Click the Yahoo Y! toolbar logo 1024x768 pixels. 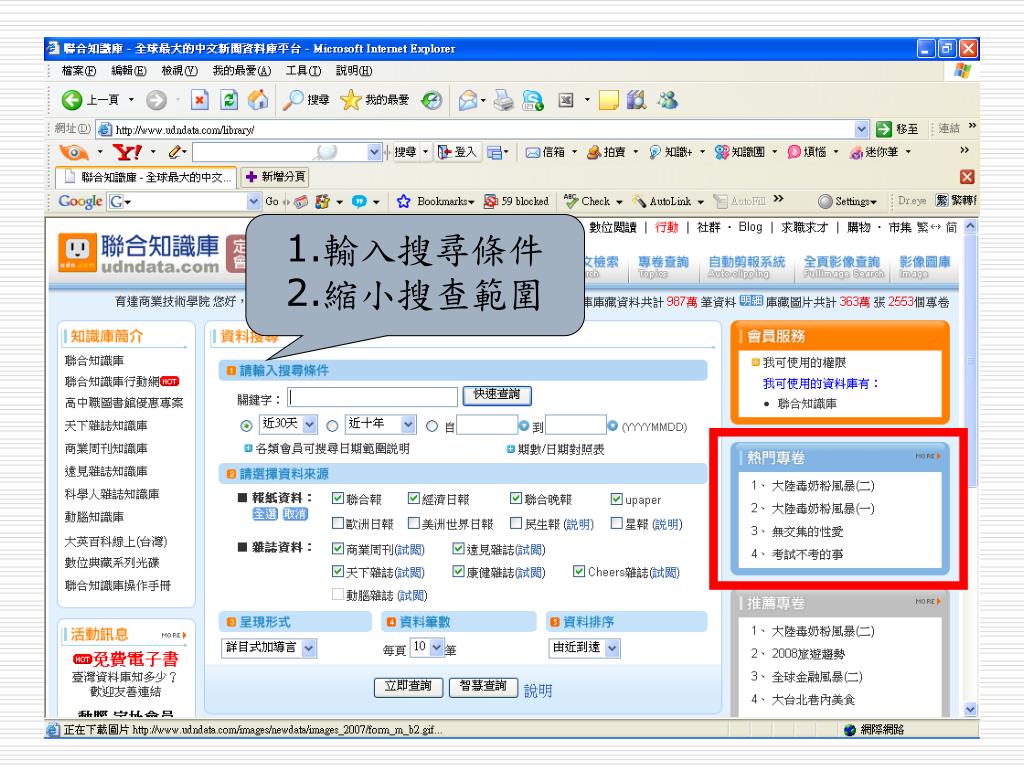click(127, 152)
